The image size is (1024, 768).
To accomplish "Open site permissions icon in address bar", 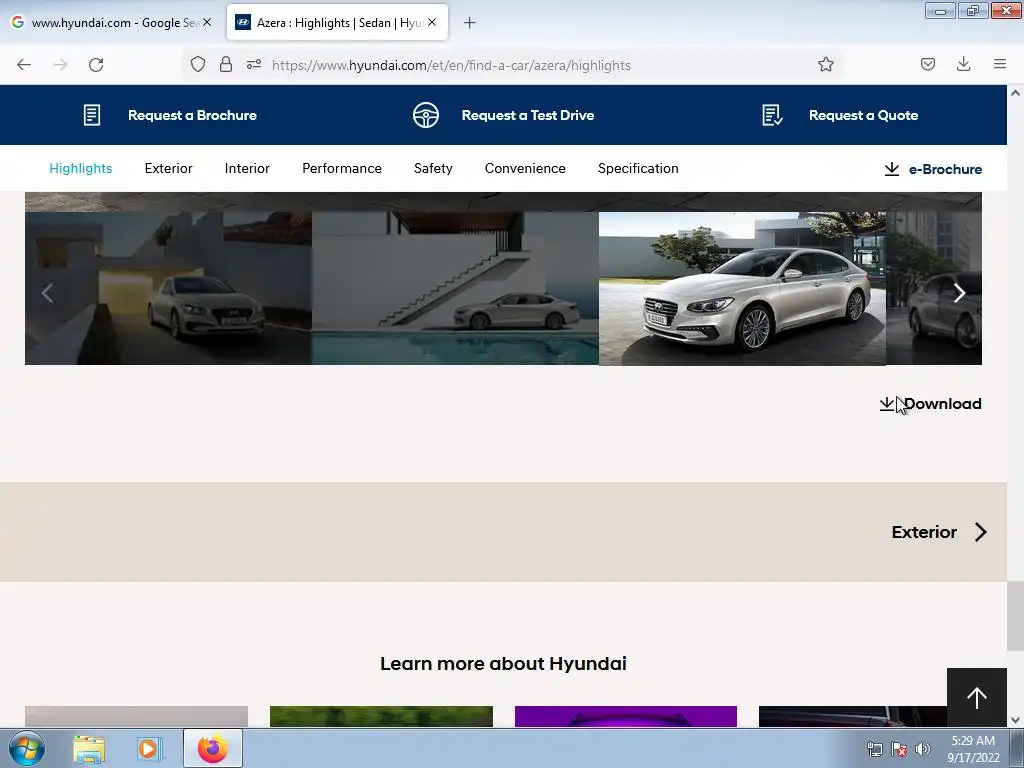I will 254,65.
